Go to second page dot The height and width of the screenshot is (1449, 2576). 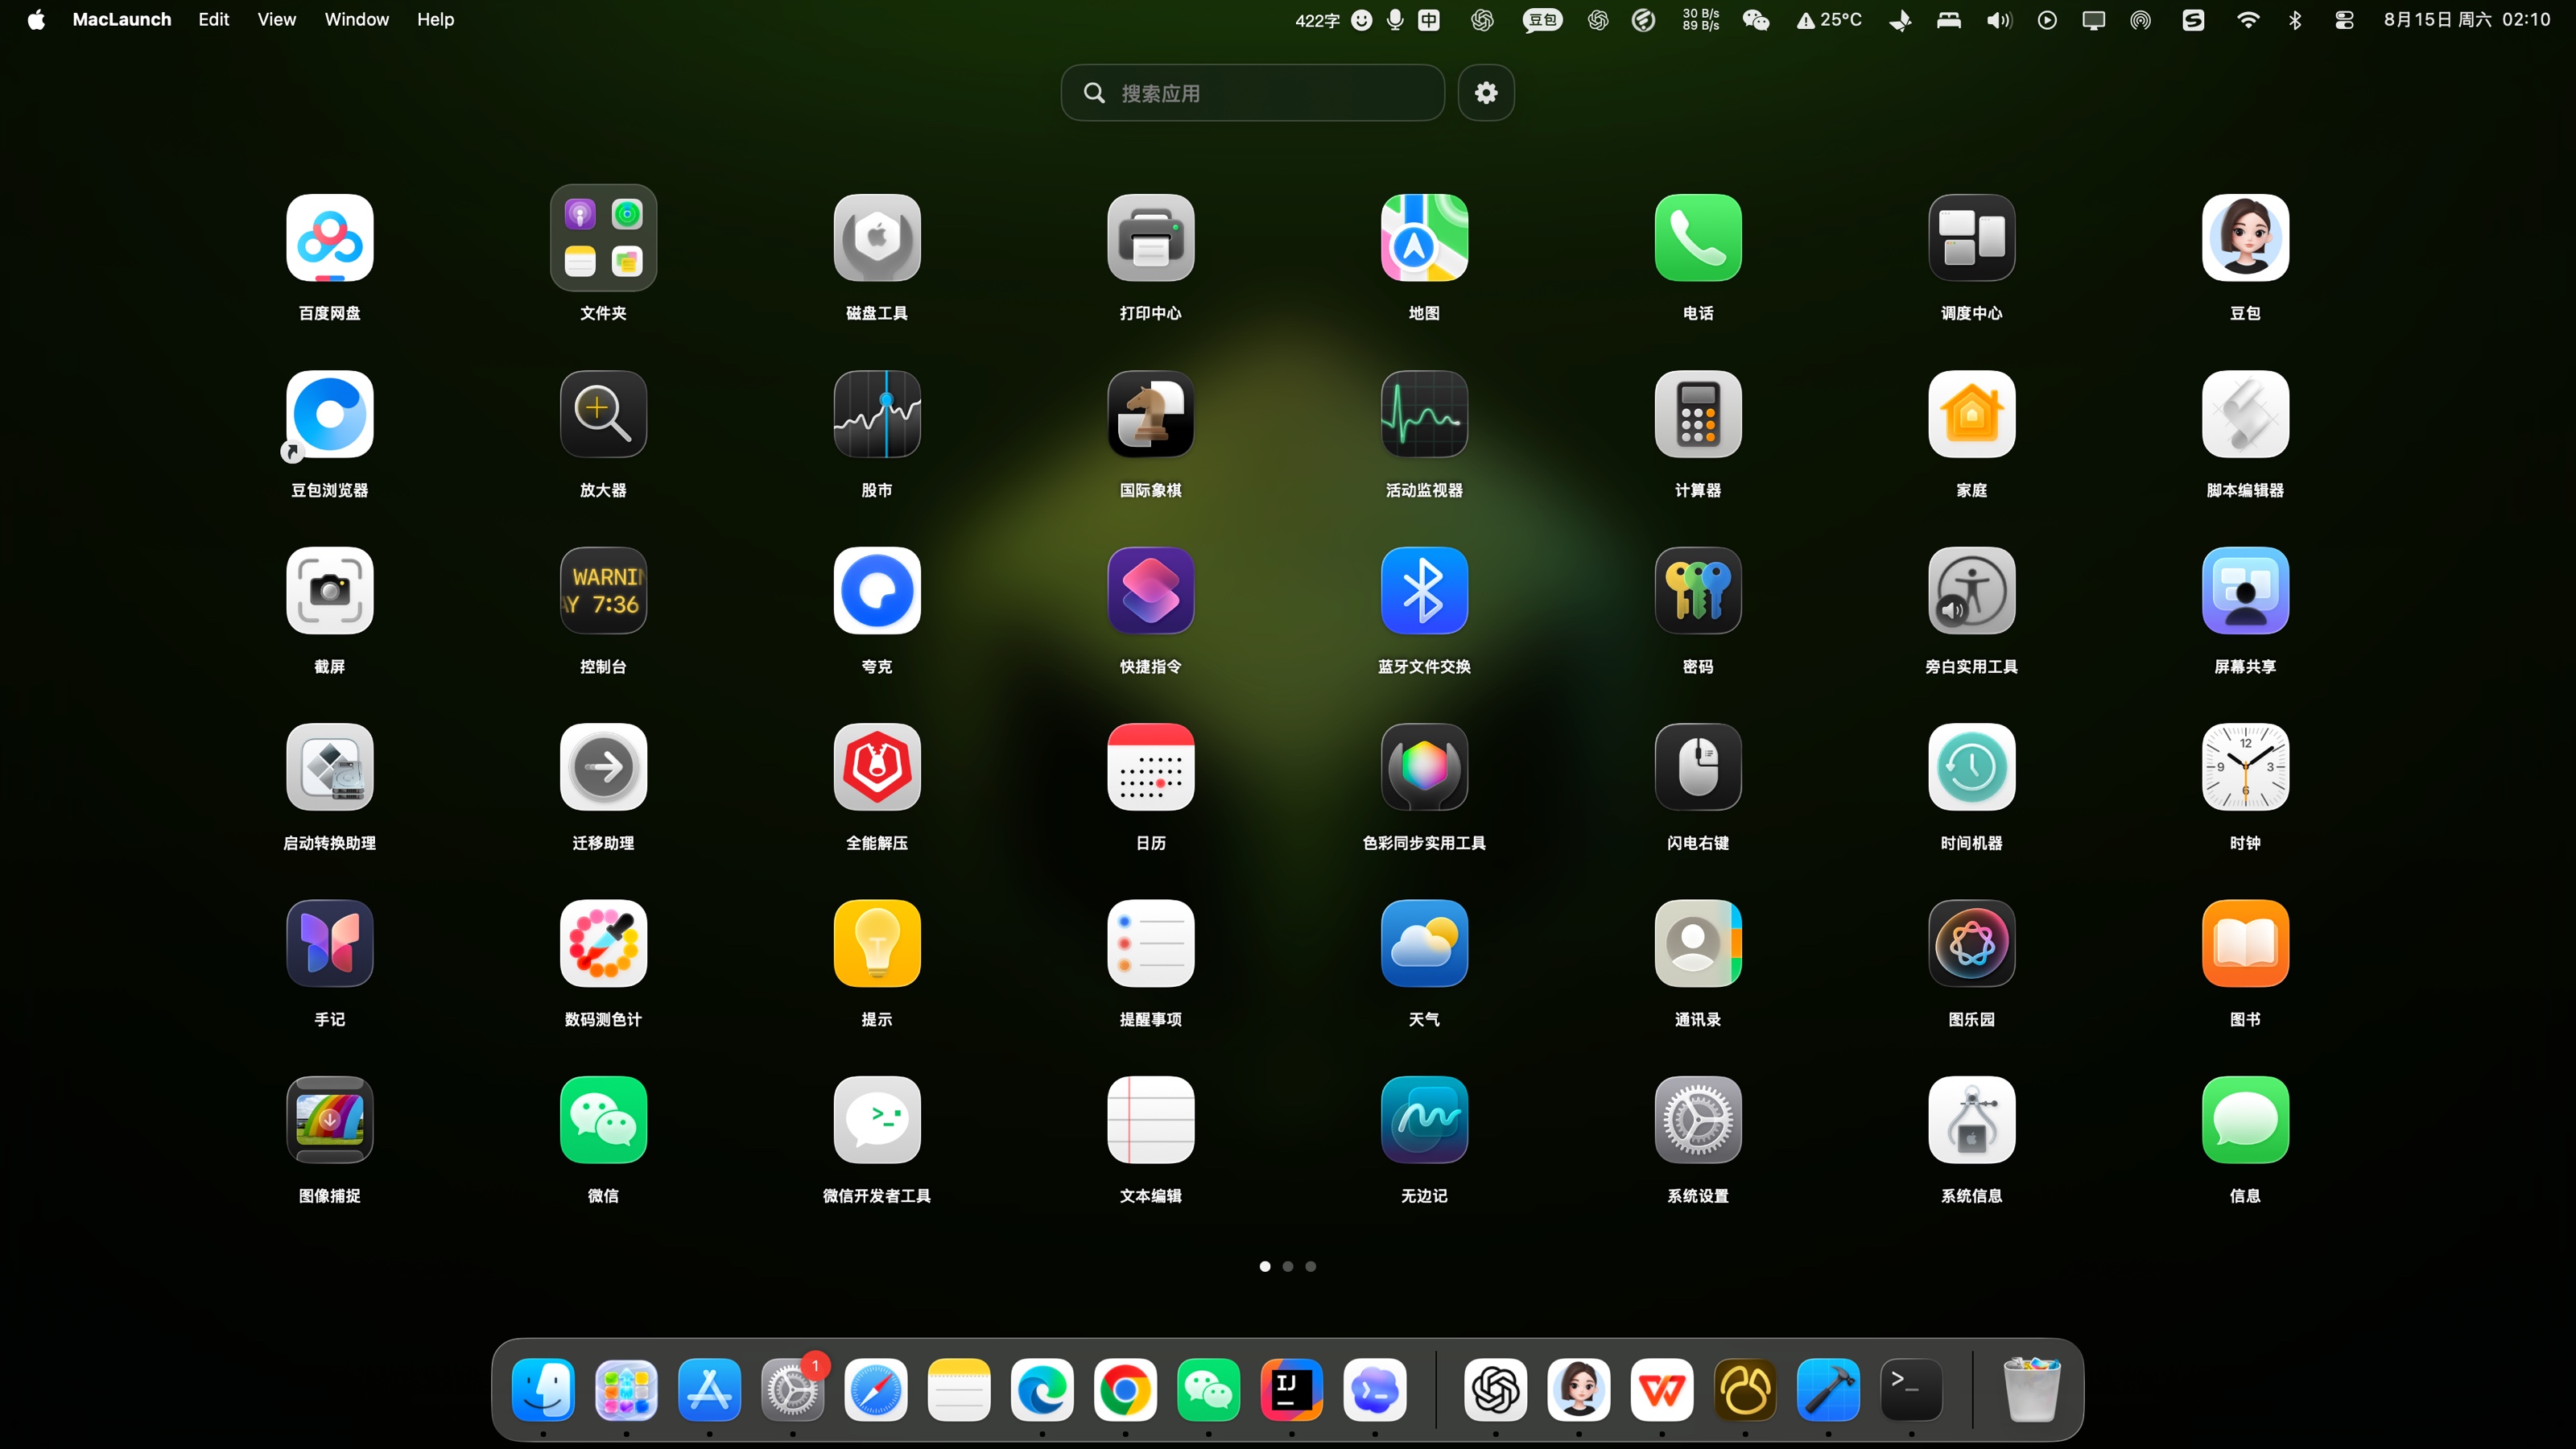click(x=1288, y=1266)
